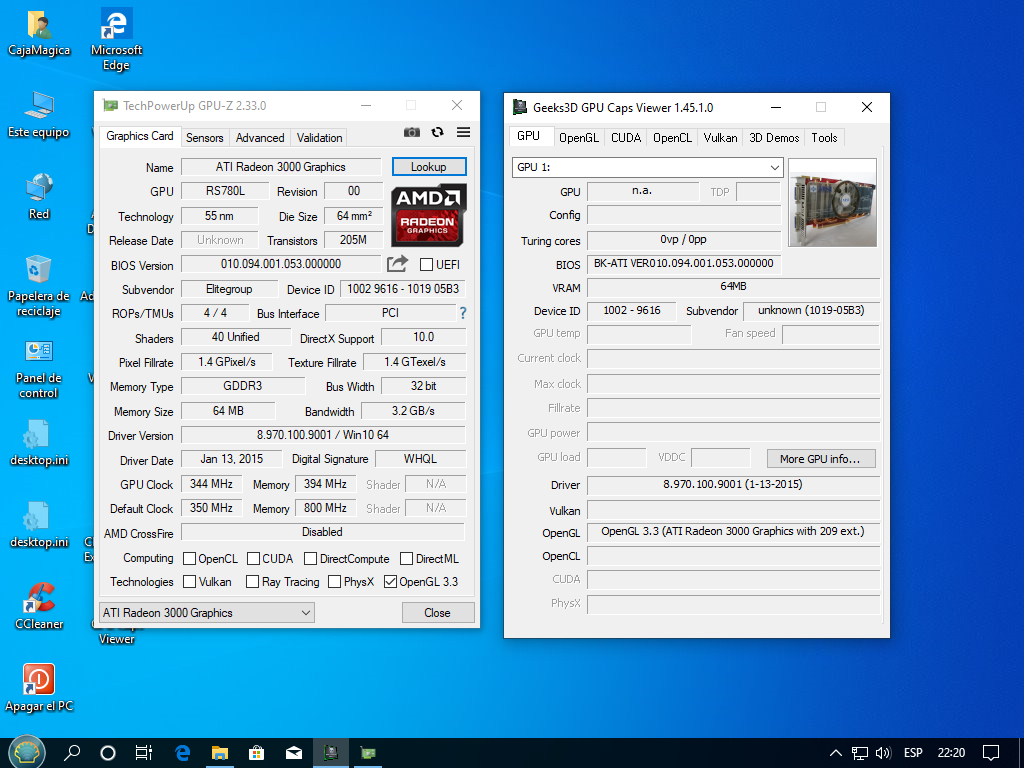Open the volume control in the tray
Screen dimensions: 1024x768
click(x=883, y=753)
